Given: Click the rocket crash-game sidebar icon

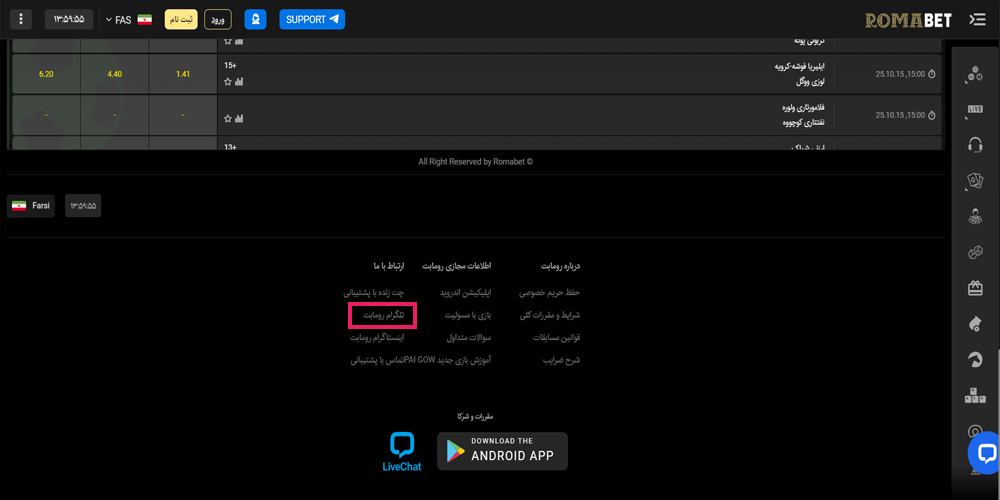Looking at the screenshot, I should (974, 324).
